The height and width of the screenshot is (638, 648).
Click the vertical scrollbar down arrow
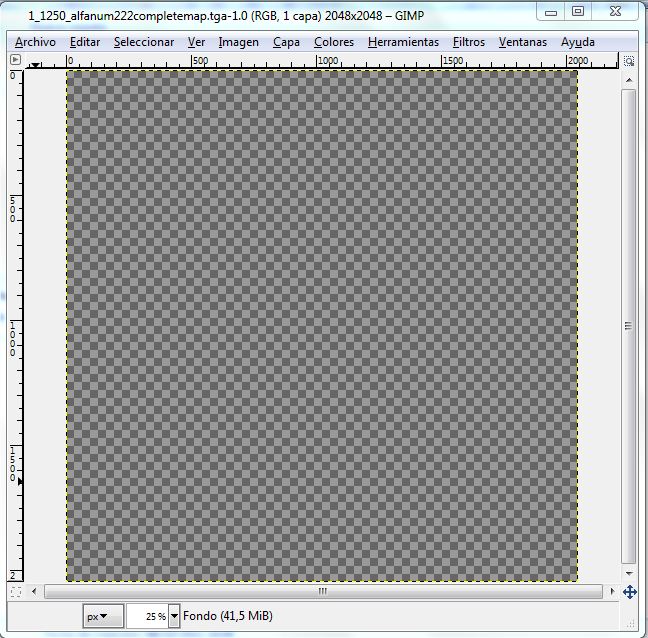629,572
